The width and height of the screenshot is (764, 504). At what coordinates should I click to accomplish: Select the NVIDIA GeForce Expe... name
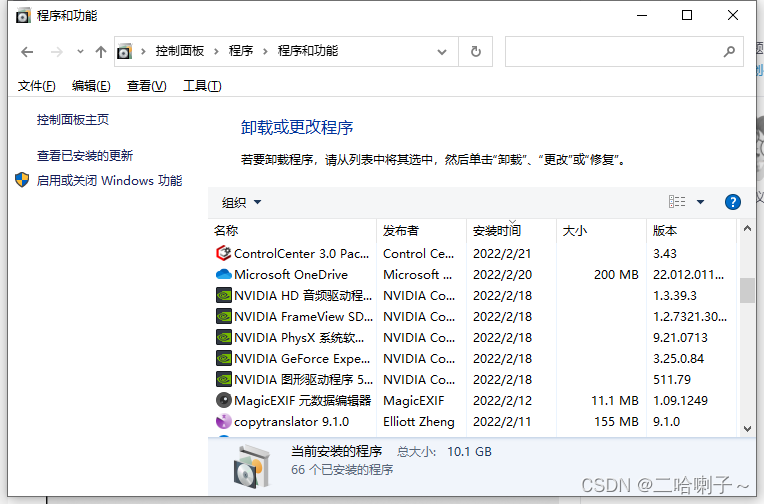(x=302, y=358)
